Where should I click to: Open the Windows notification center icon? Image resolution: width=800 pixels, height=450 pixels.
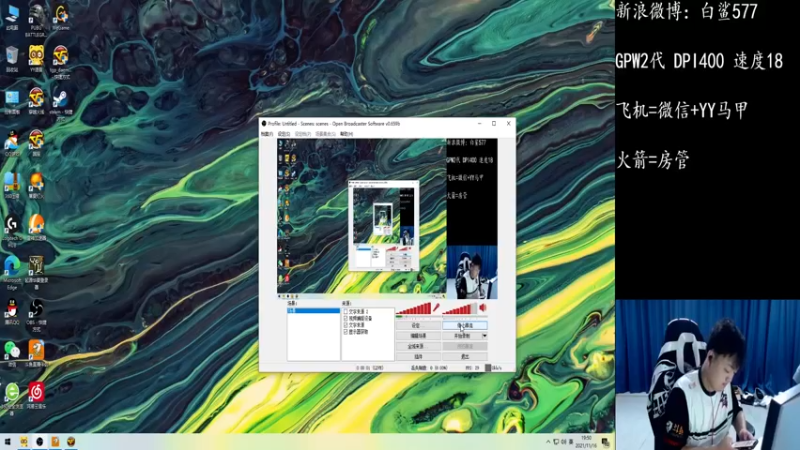click(606, 442)
